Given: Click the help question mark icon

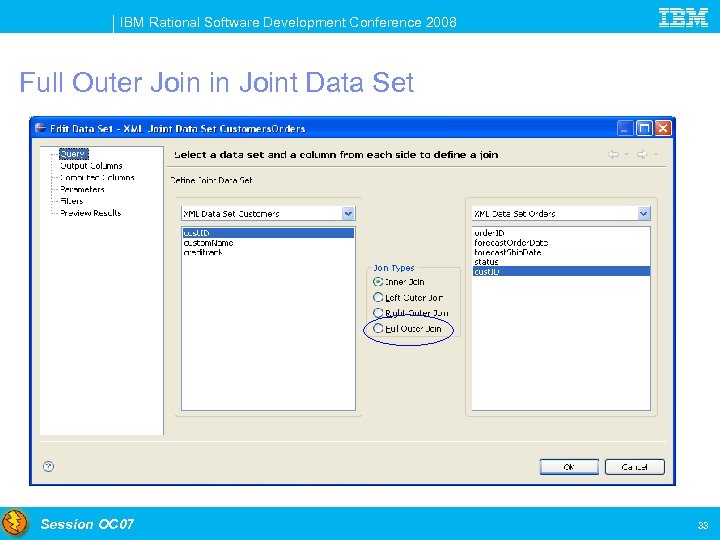Looking at the screenshot, I should point(48,467).
